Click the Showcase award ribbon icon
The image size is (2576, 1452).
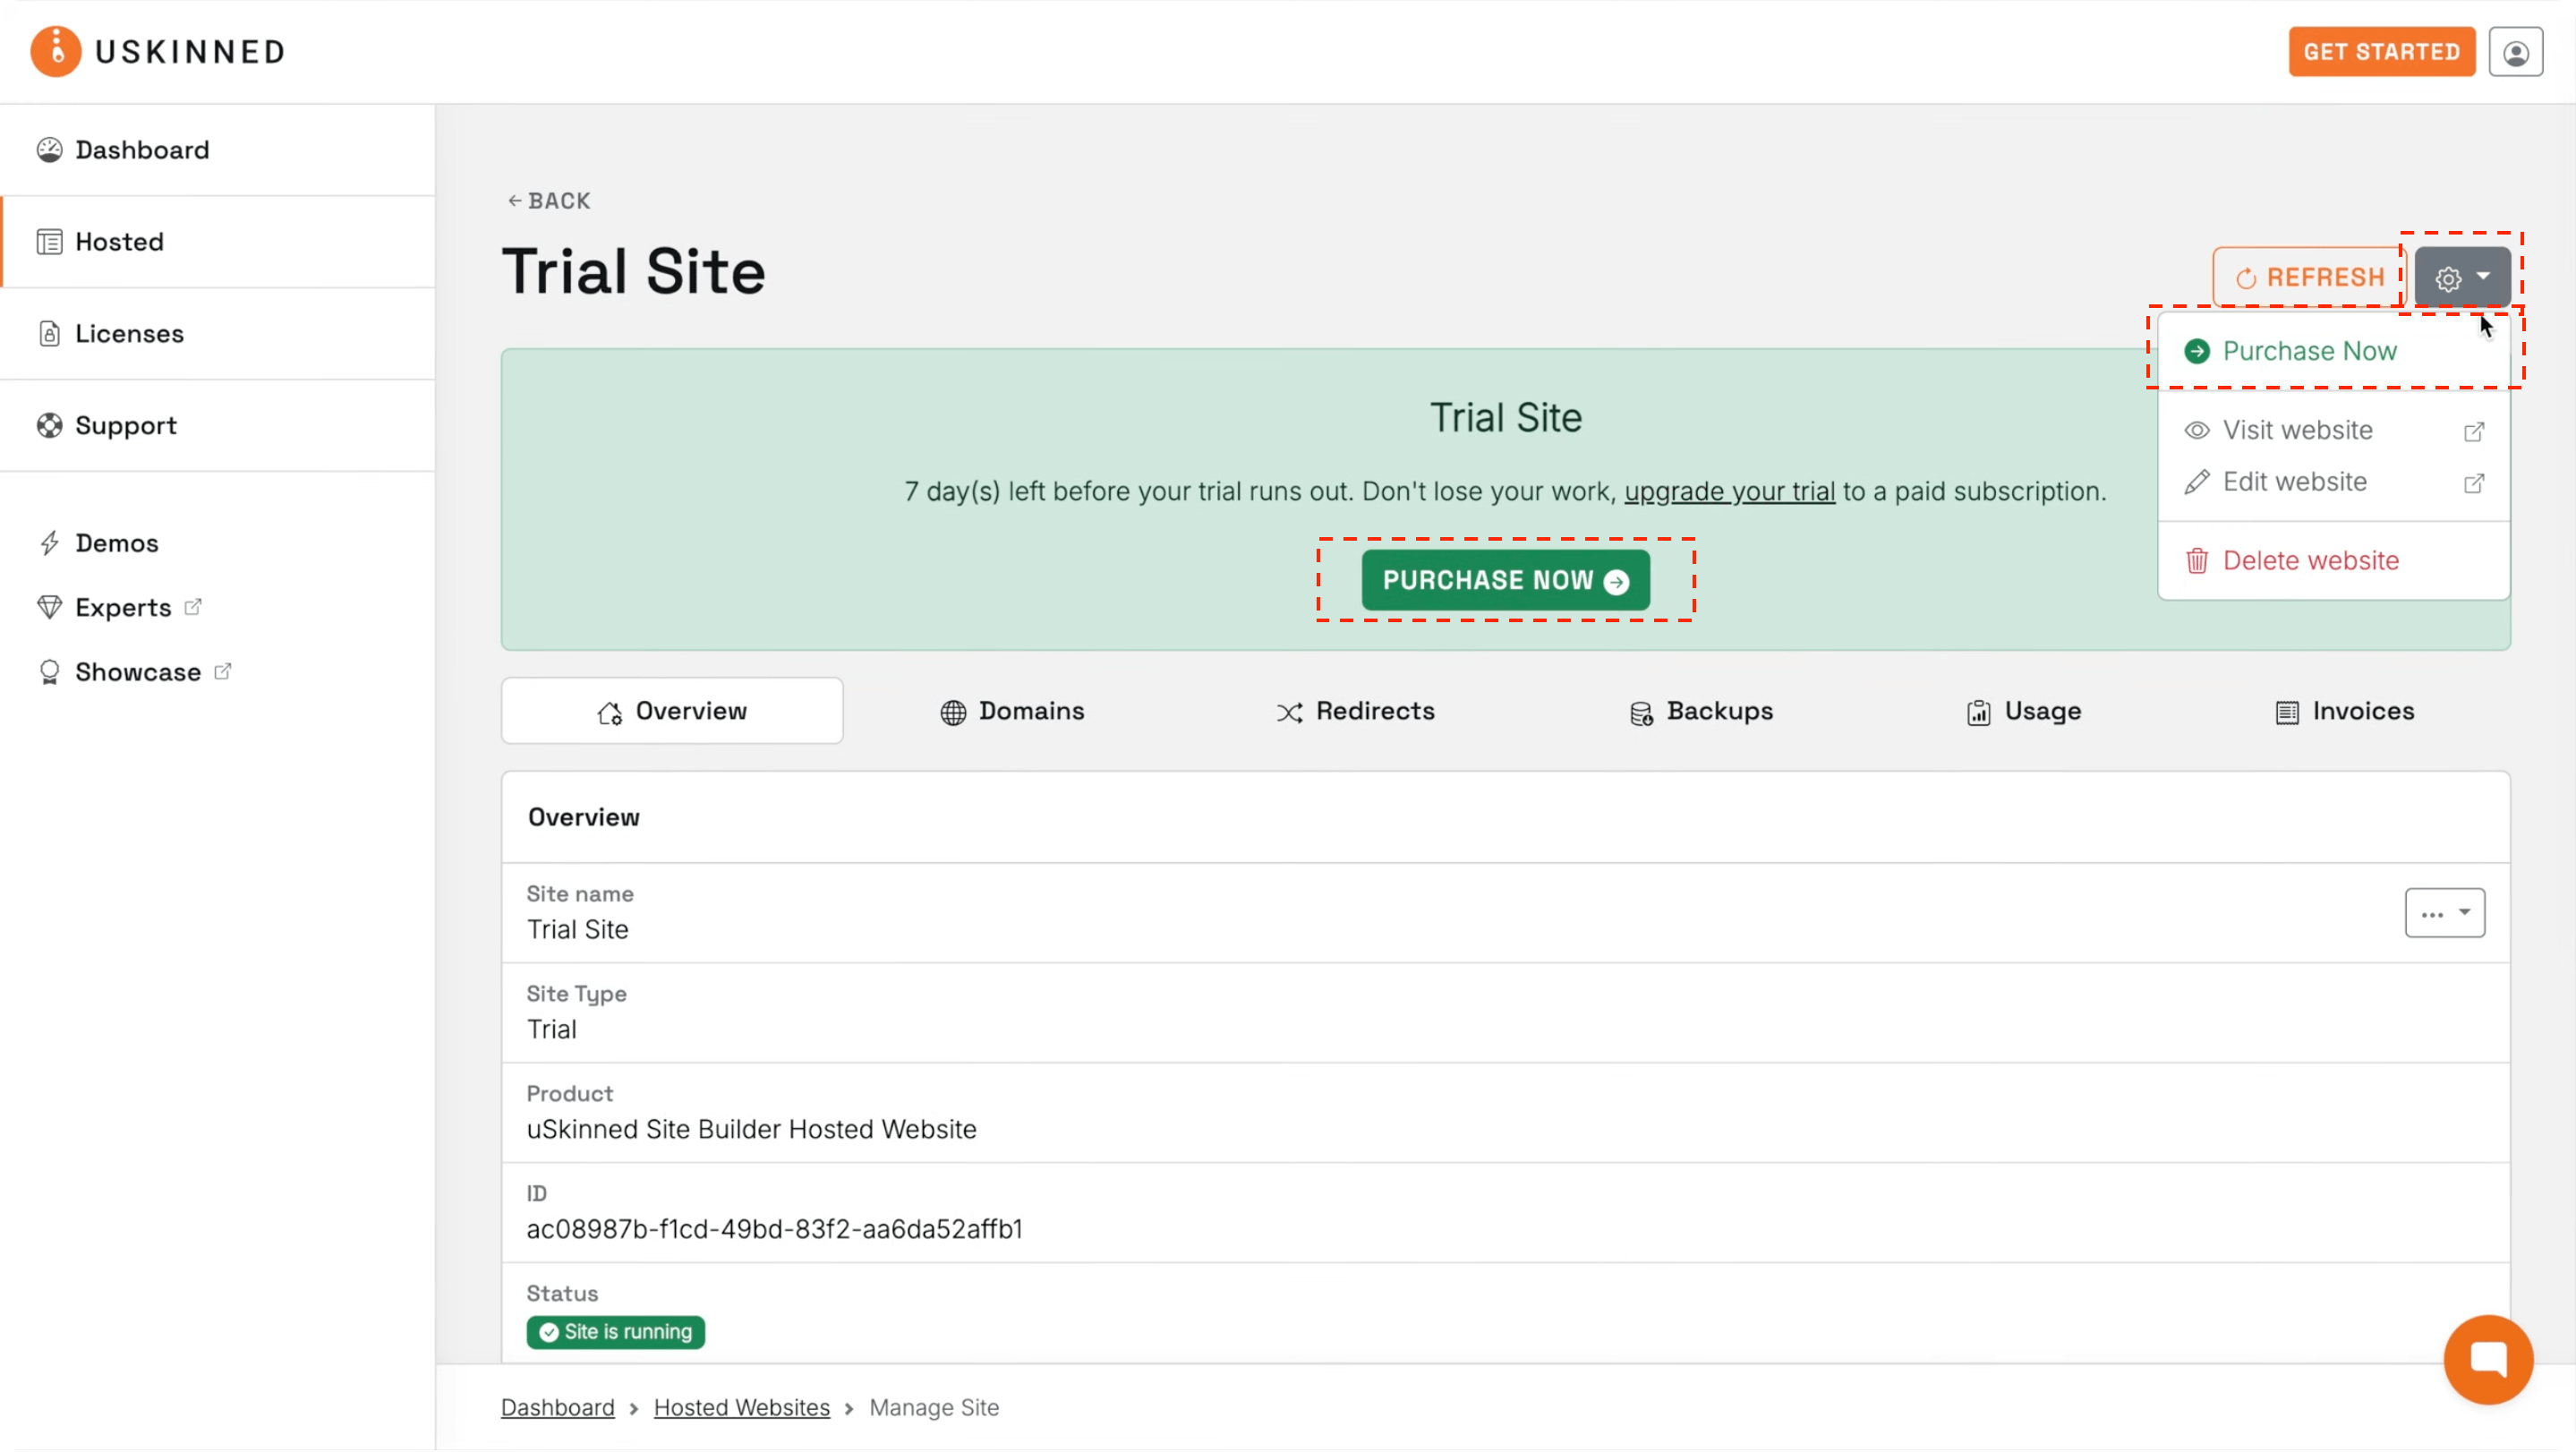(x=49, y=672)
